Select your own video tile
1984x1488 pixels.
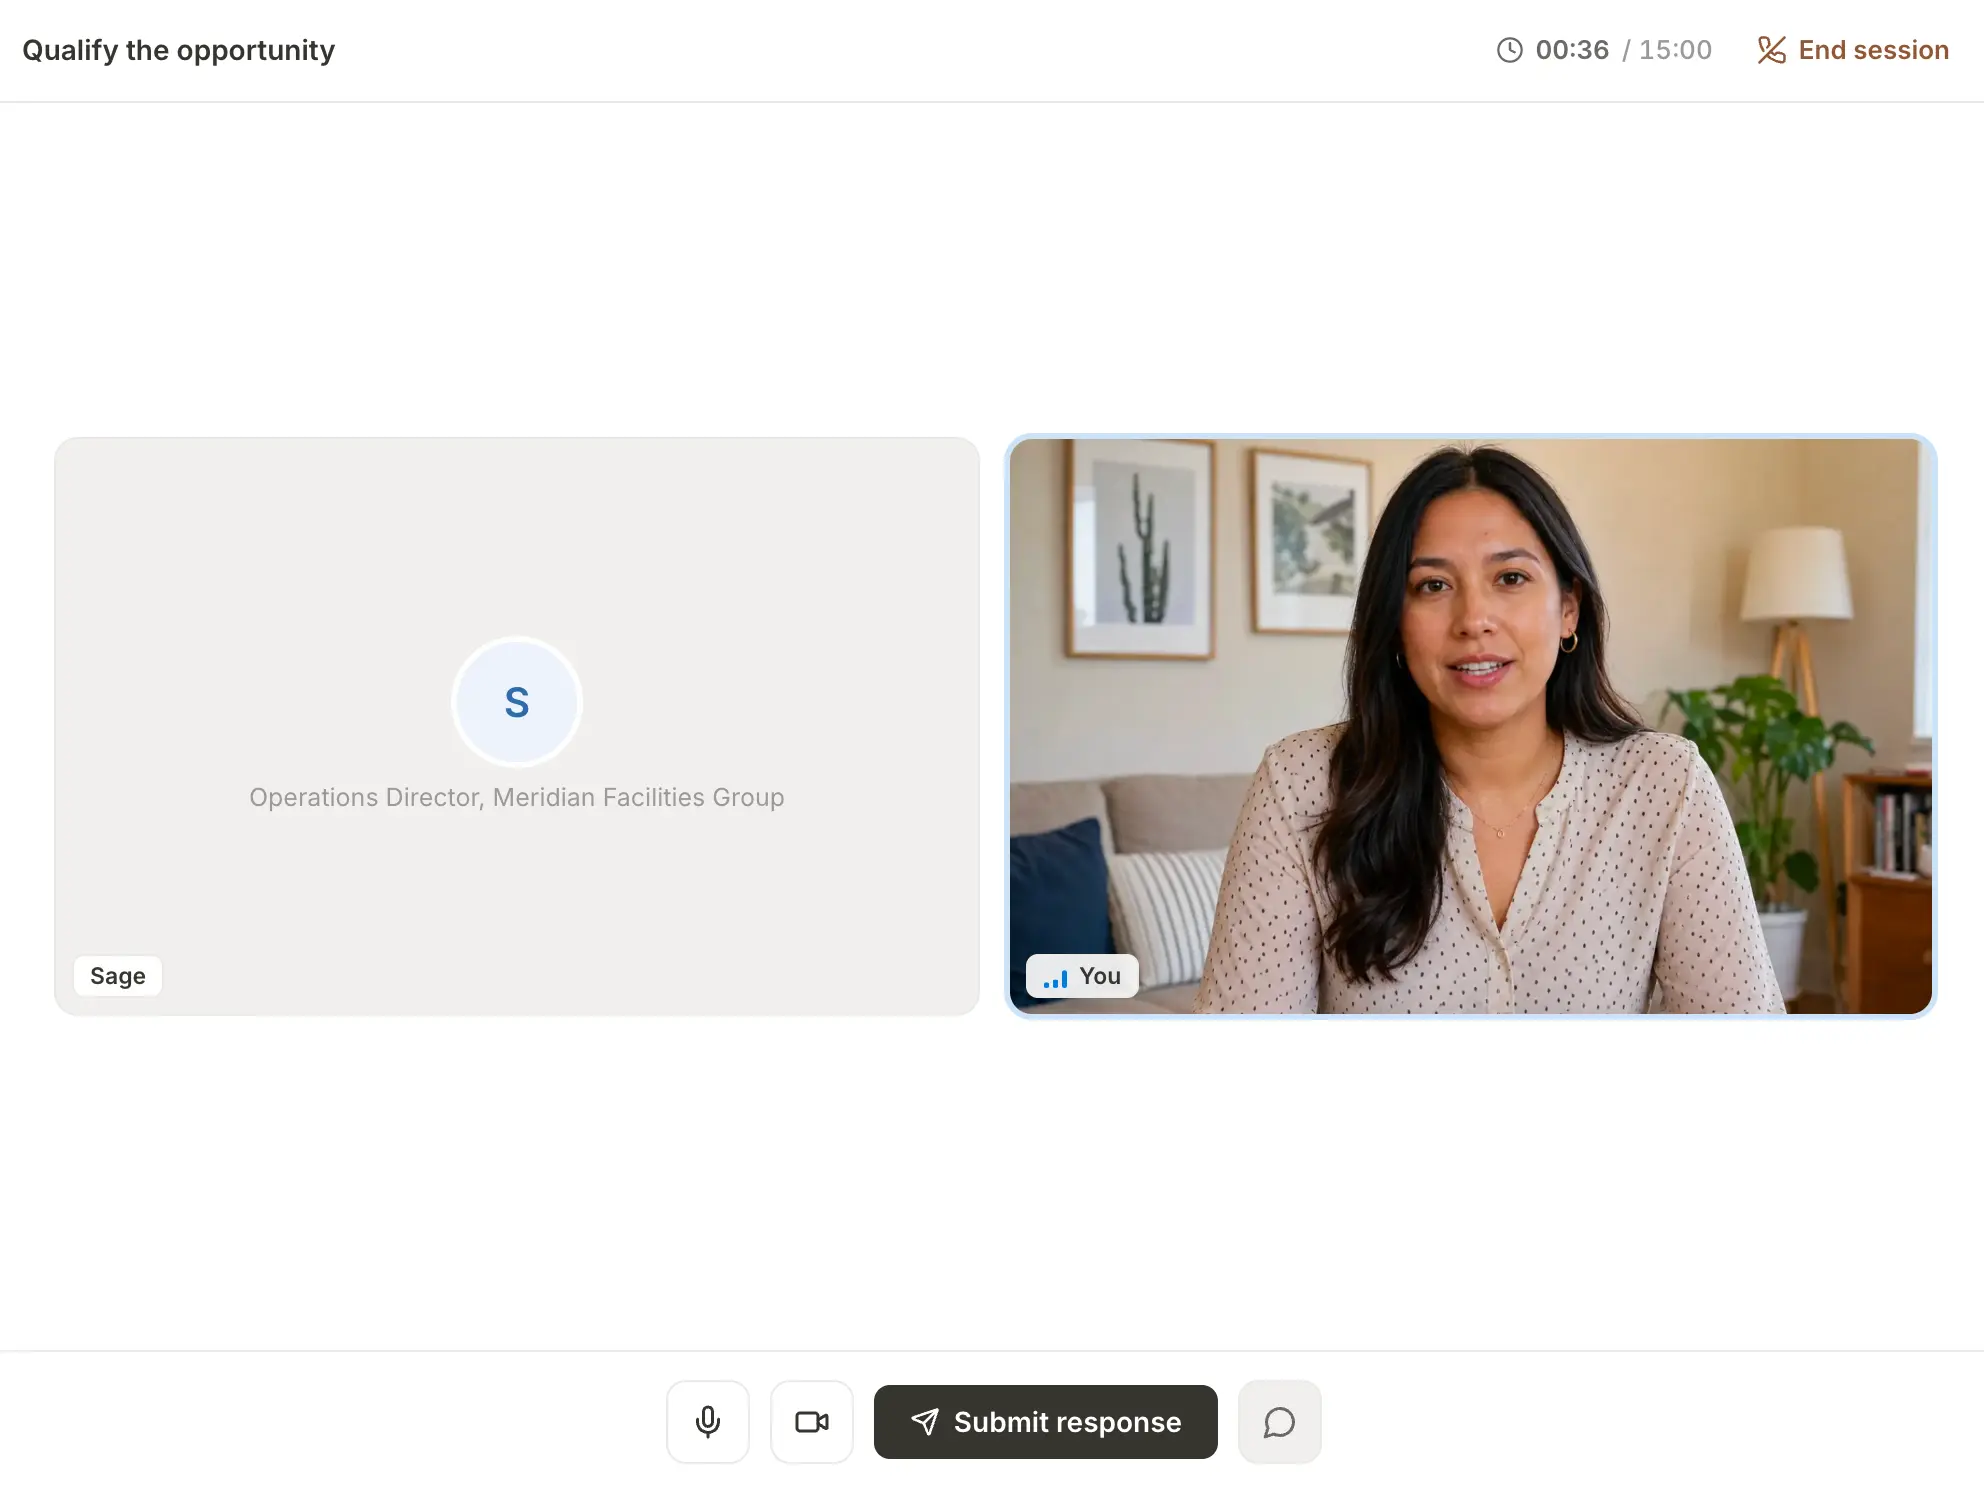[1470, 726]
